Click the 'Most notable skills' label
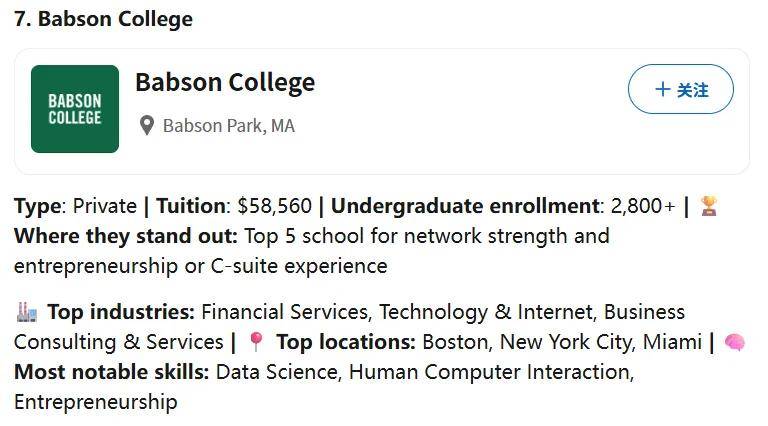 coord(112,372)
